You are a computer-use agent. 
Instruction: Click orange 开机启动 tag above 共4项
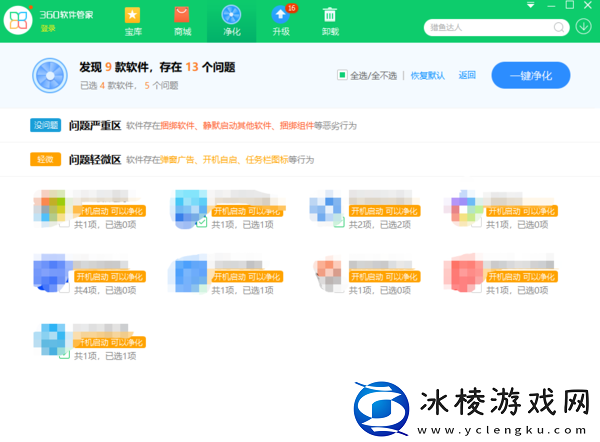pos(109,277)
